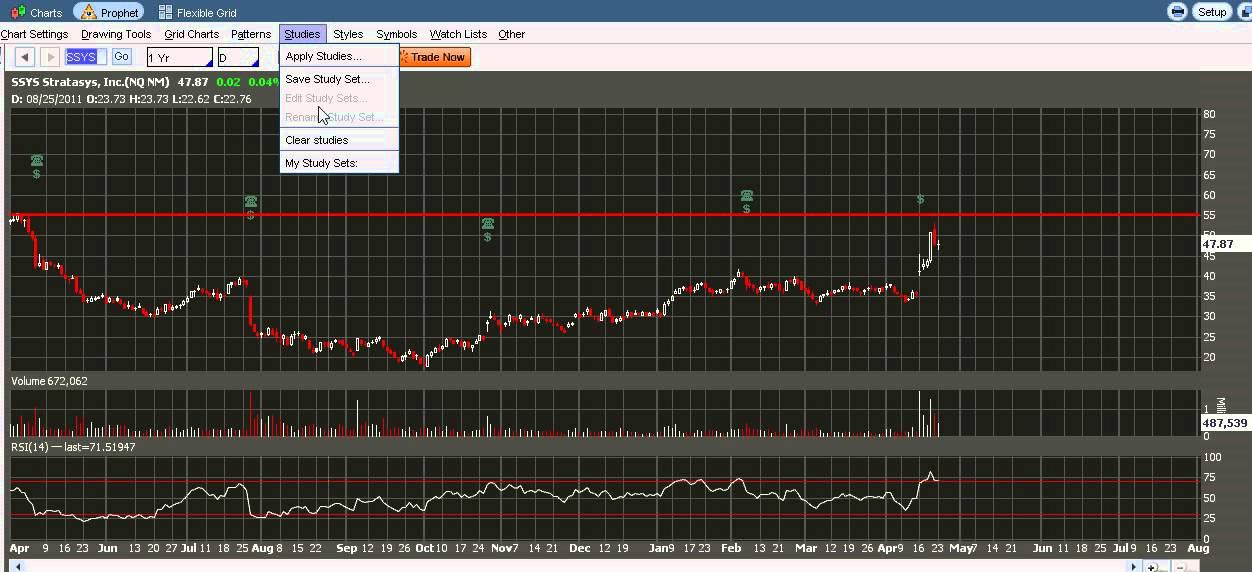Open the Symbols menu

pyautogui.click(x=396, y=34)
